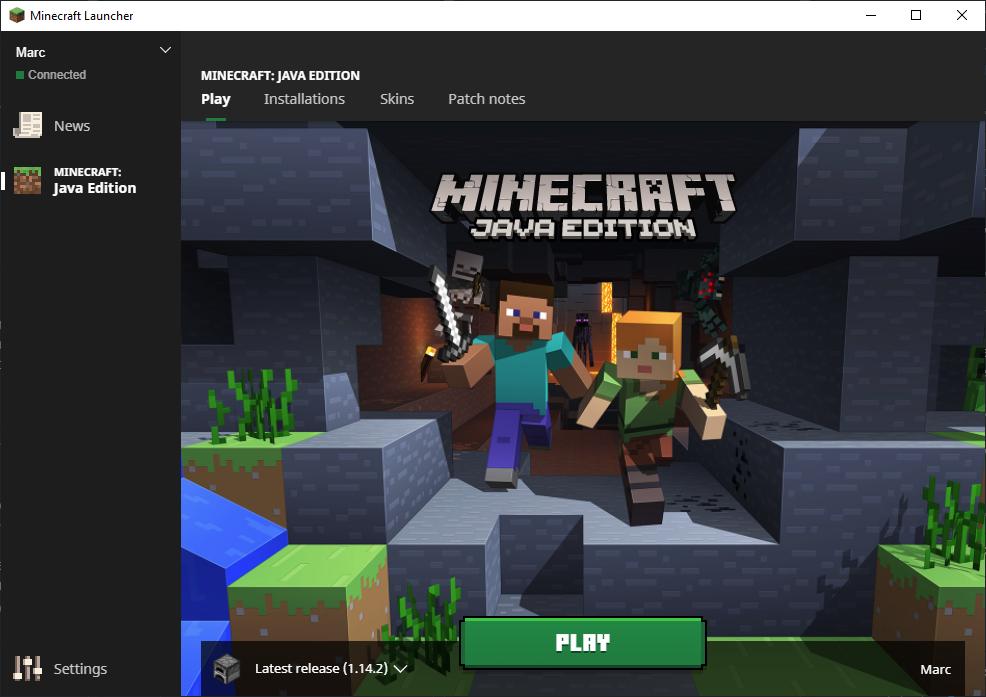Click the green Connected status indicator square
Image resolution: width=986 pixels, height=697 pixels.
(19, 75)
